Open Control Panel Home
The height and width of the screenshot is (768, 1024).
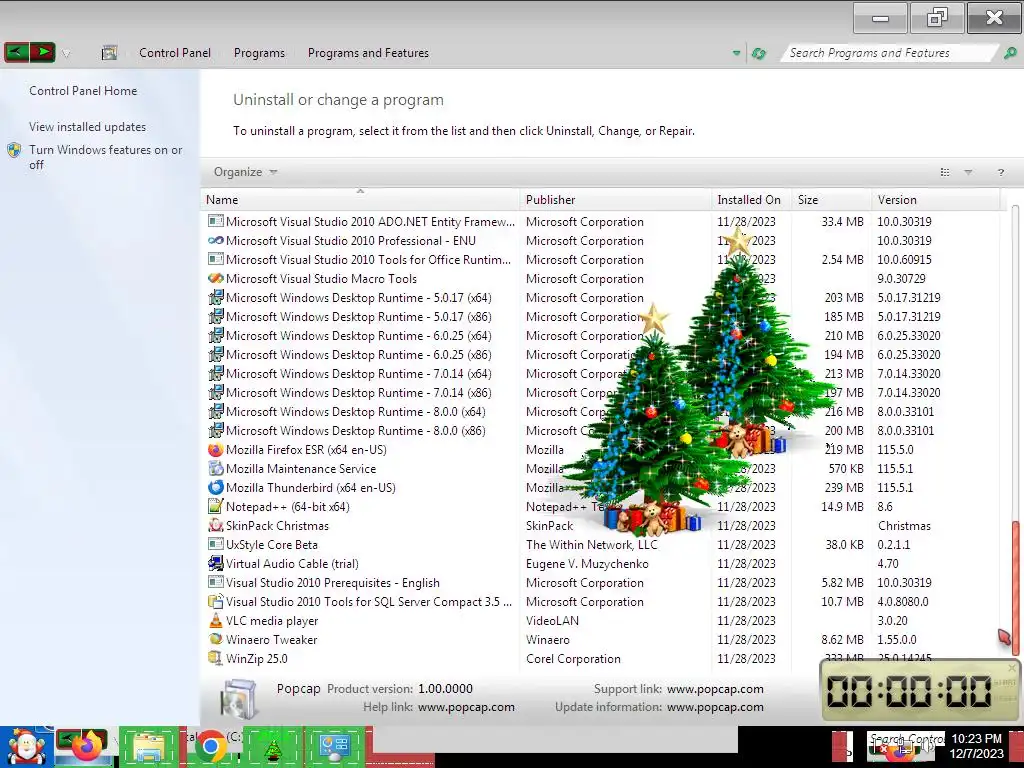[x=83, y=91]
